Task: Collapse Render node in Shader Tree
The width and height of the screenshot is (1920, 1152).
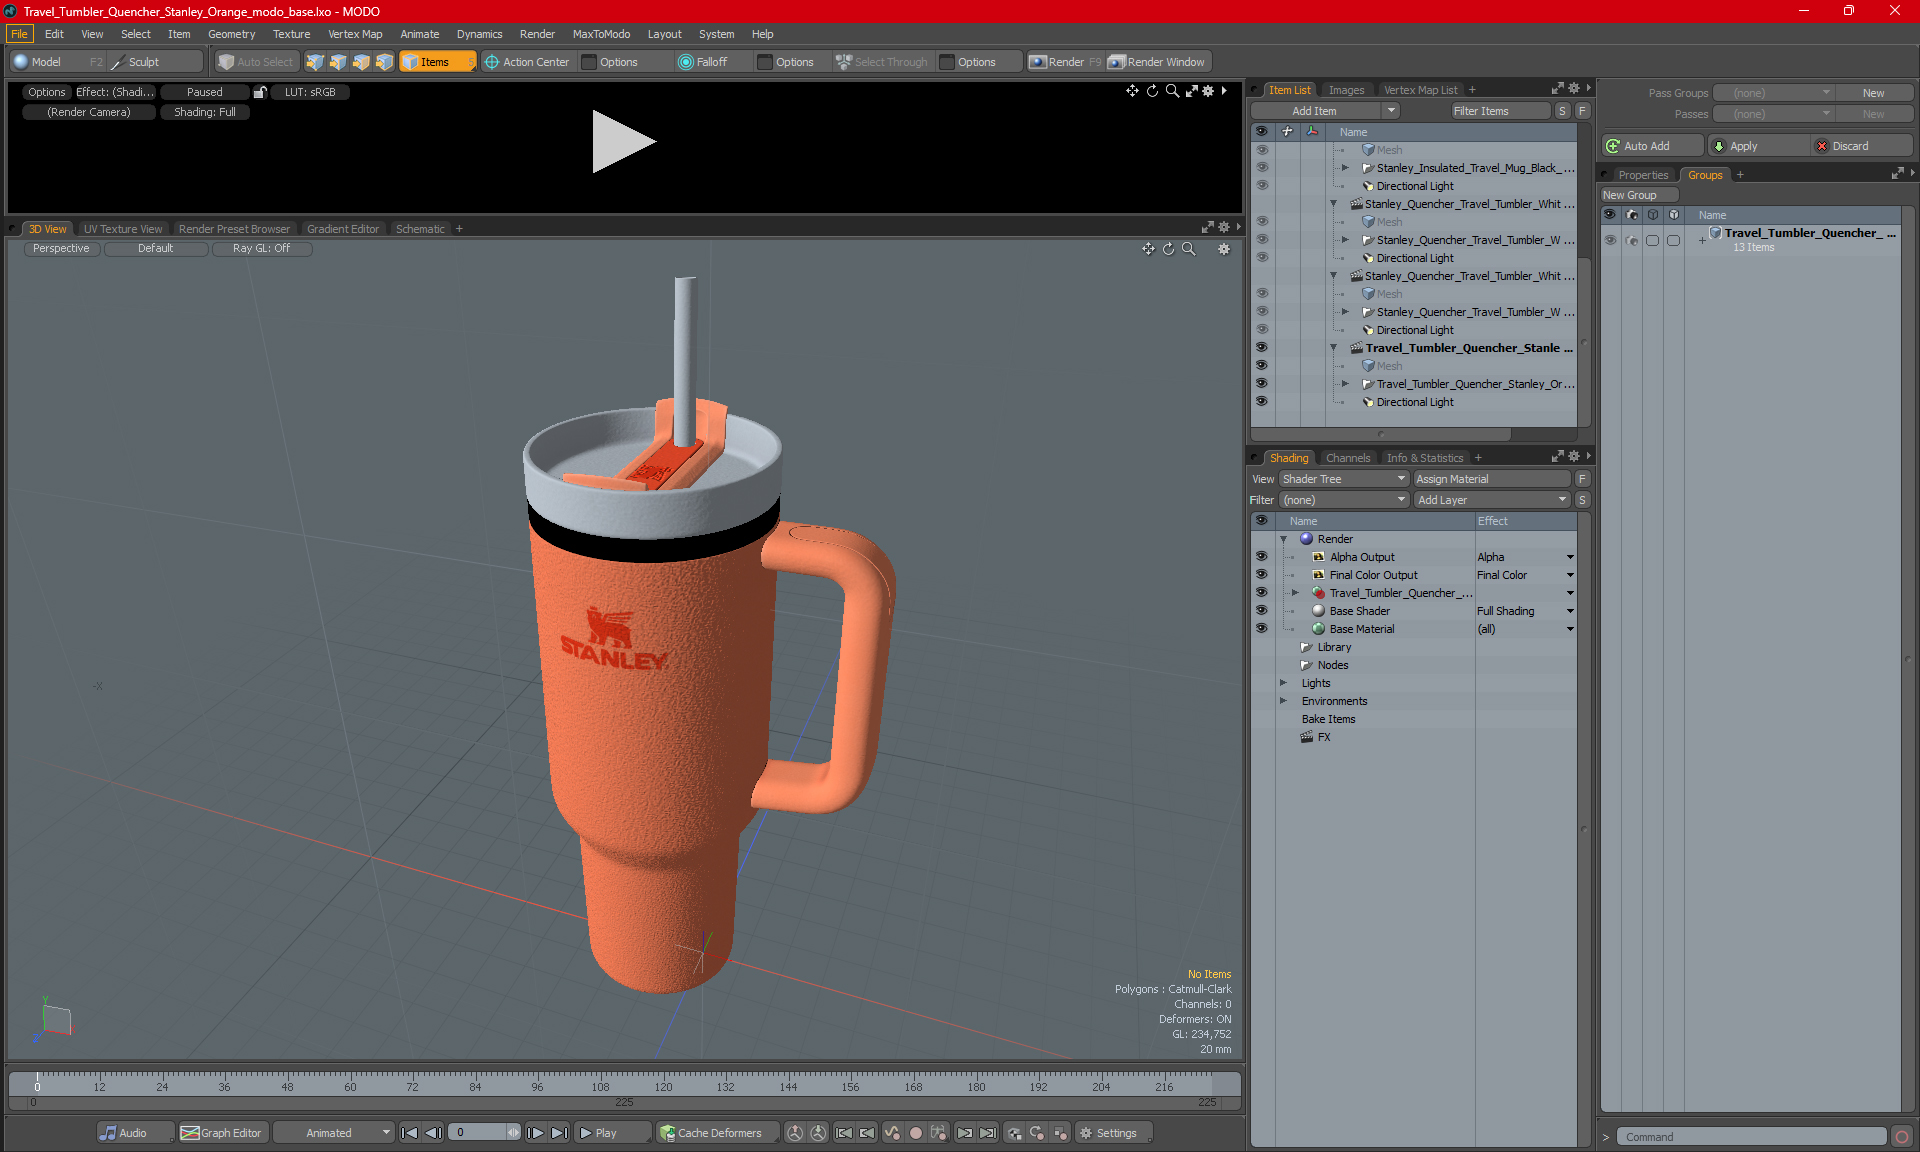Action: tap(1284, 539)
